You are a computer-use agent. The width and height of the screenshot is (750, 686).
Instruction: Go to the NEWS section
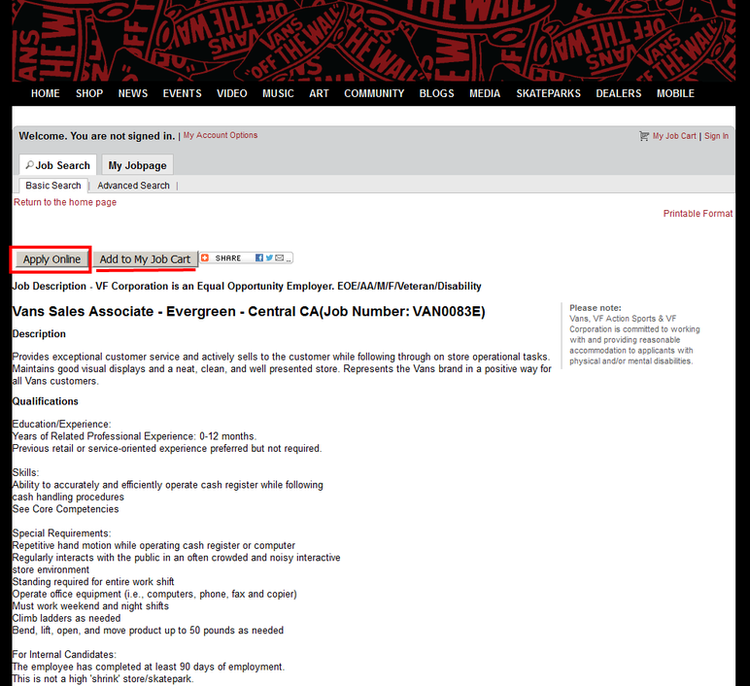pos(133,93)
